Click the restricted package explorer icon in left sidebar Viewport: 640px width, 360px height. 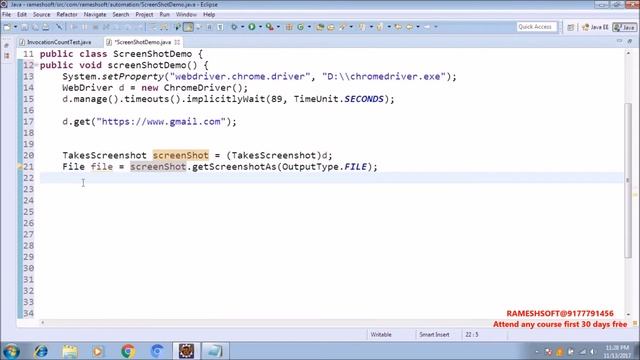pyautogui.click(x=7, y=56)
